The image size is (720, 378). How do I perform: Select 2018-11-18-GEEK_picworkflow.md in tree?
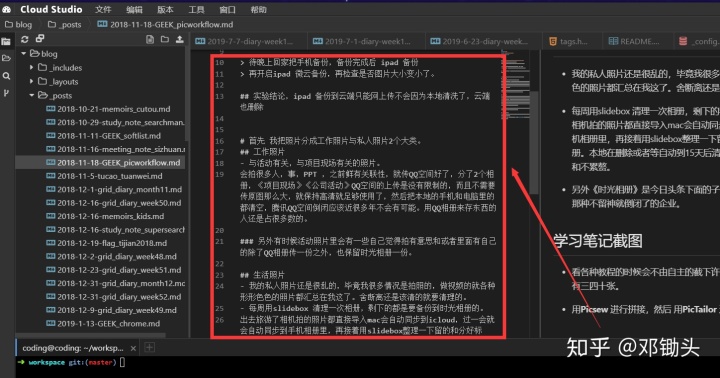100,162
